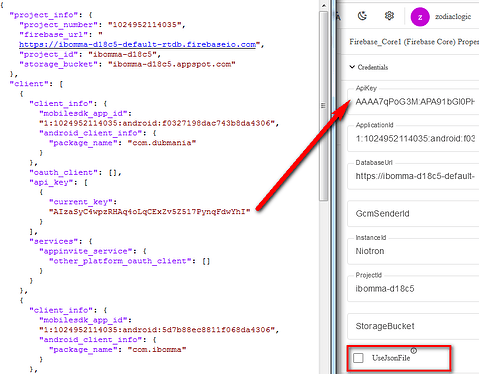Click the "services" key text
The width and height of the screenshot is (479, 374).
coord(56,241)
